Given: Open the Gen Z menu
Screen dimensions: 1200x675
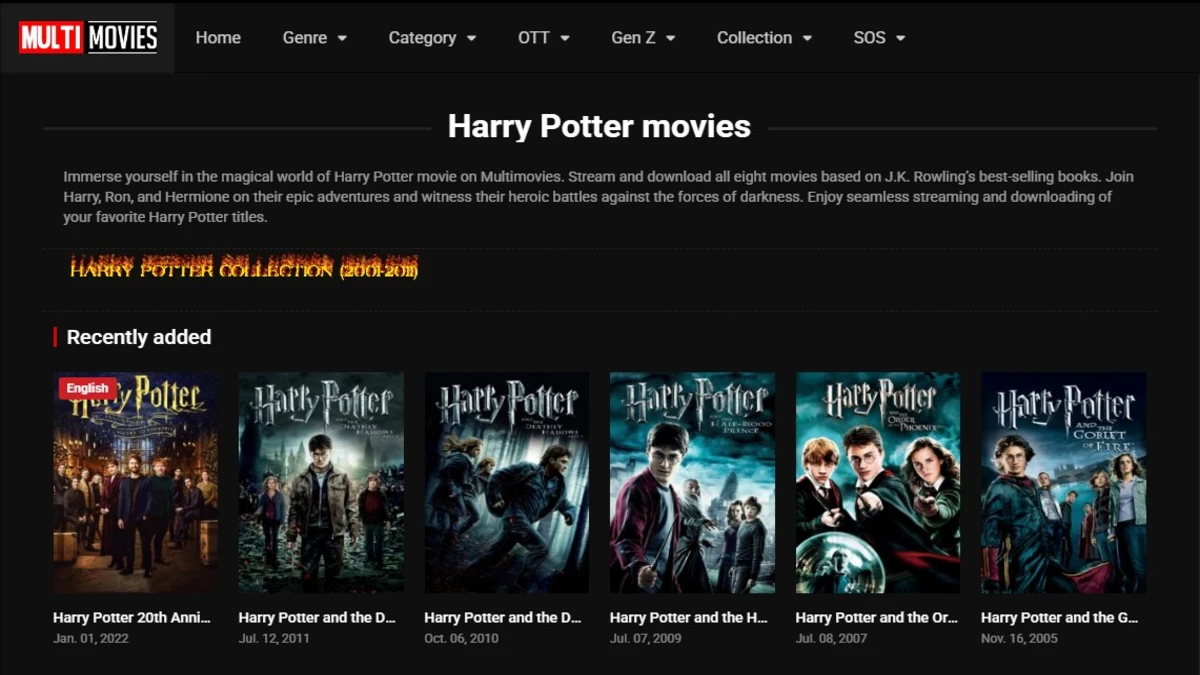Looking at the screenshot, I should click(644, 38).
